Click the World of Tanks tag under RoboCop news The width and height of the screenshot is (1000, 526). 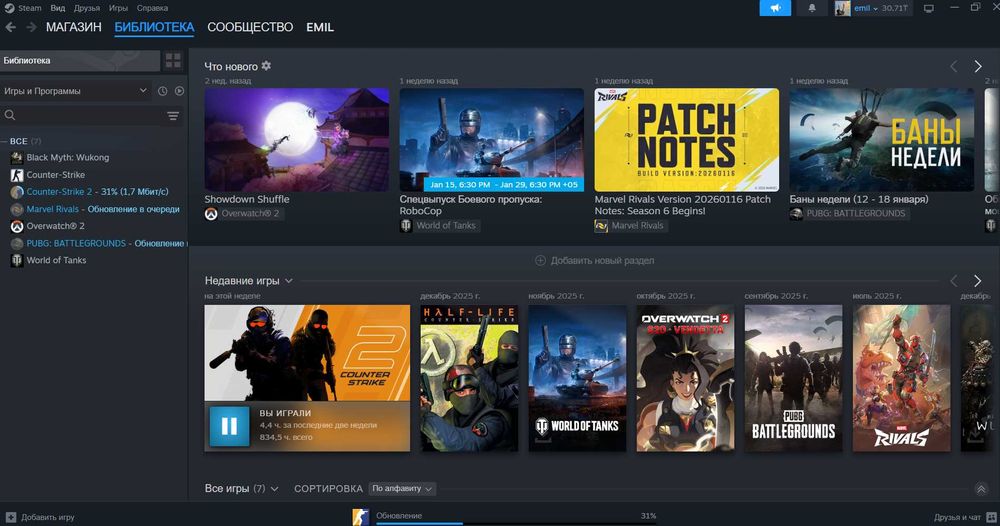pos(439,226)
